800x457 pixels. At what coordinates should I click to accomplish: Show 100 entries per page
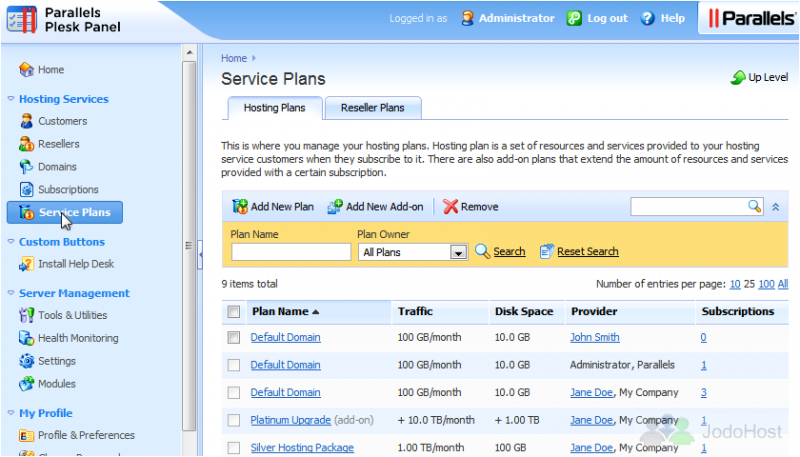pyautogui.click(x=766, y=284)
